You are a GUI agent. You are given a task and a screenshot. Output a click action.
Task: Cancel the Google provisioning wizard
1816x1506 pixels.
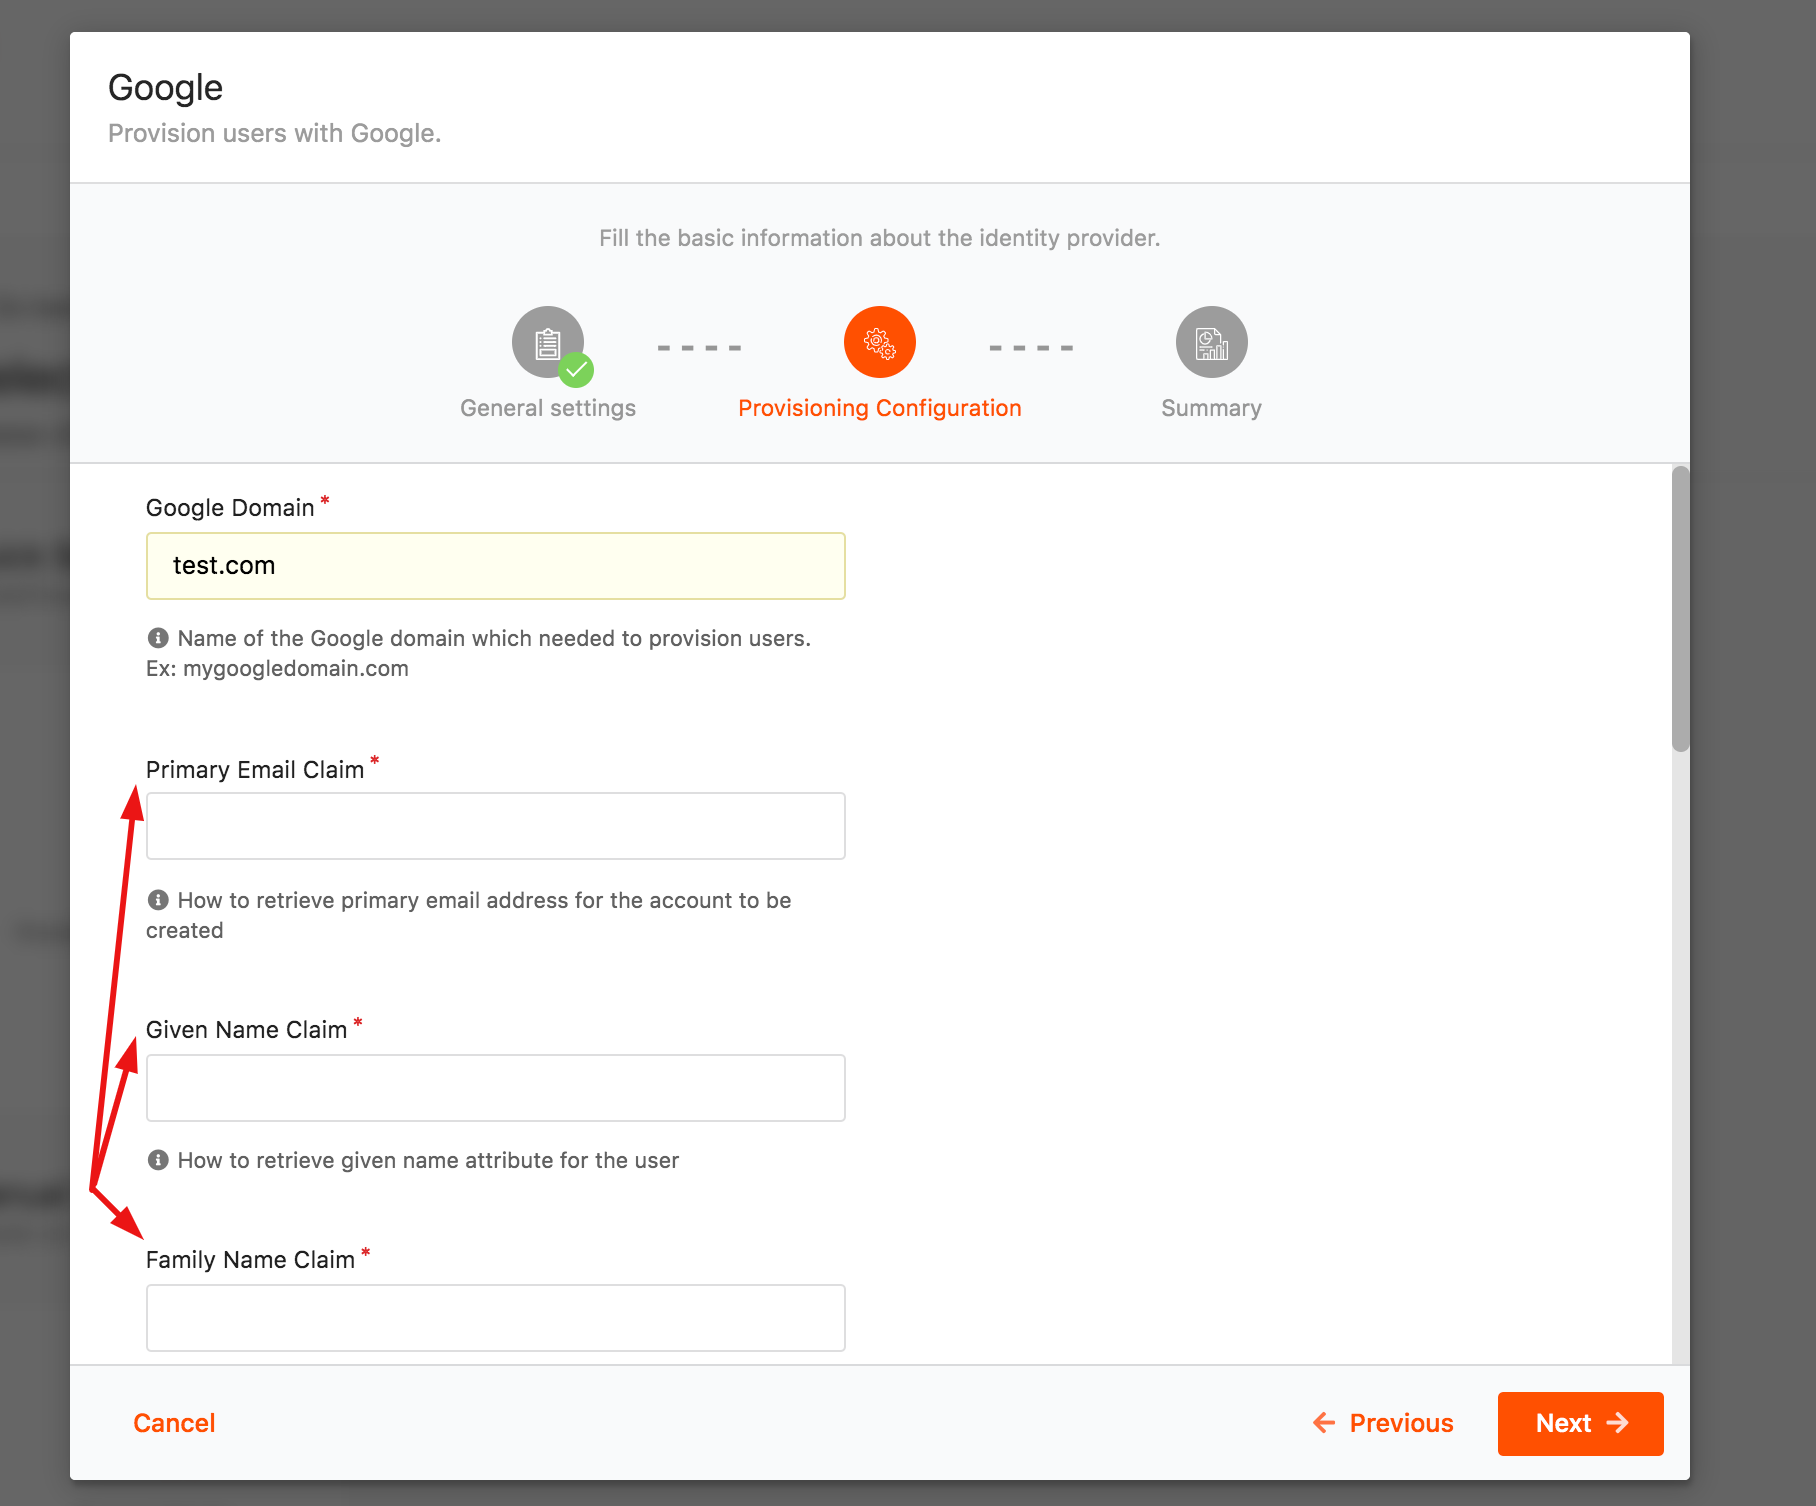pyautogui.click(x=174, y=1423)
